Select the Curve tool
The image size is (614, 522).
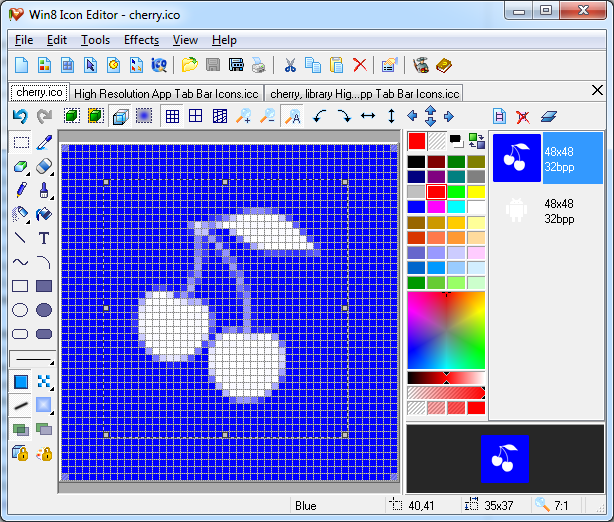20,262
